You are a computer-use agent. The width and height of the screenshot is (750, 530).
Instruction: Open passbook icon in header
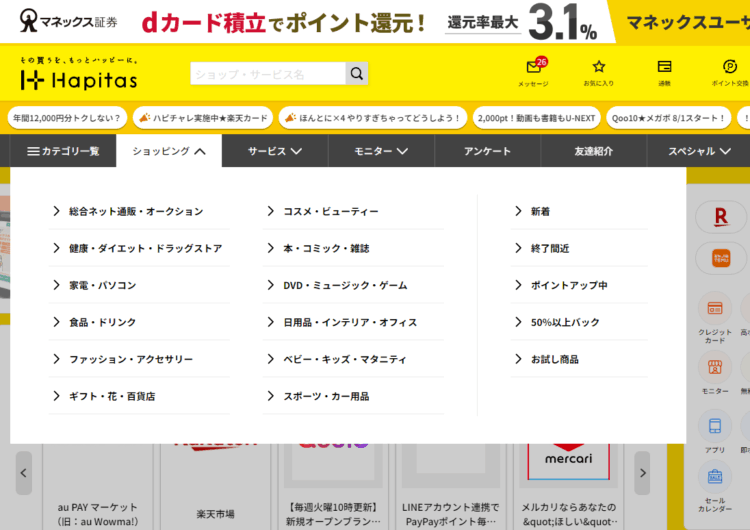point(664,66)
